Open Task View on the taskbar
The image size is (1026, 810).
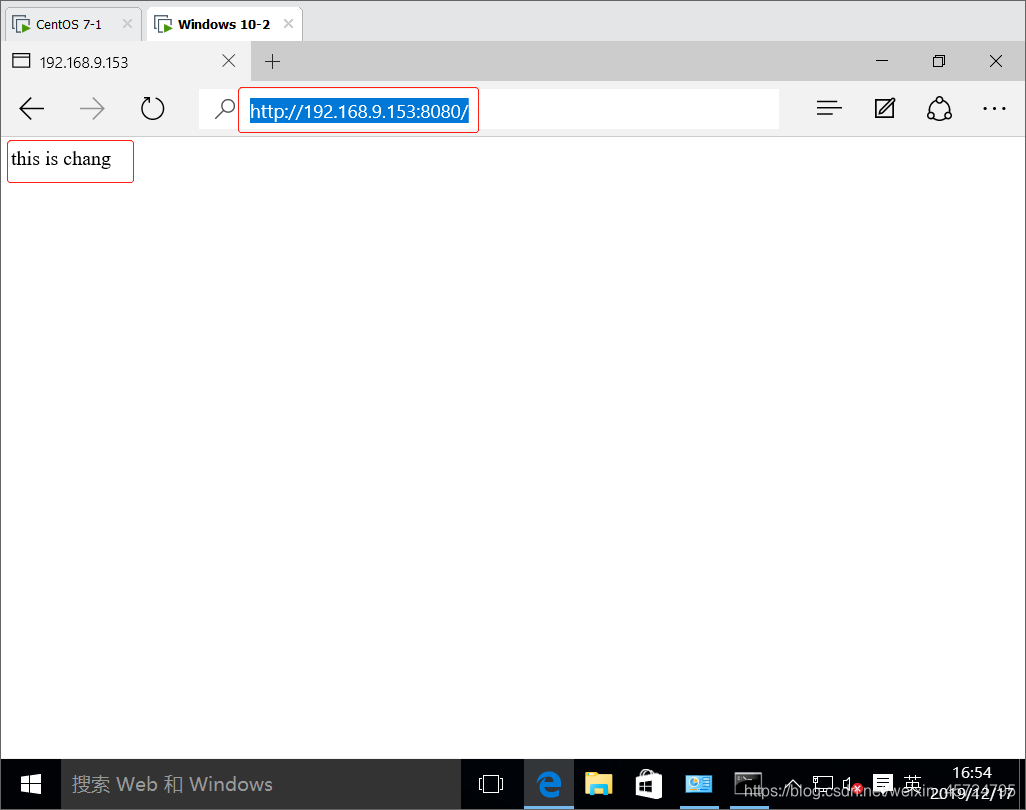click(x=491, y=784)
